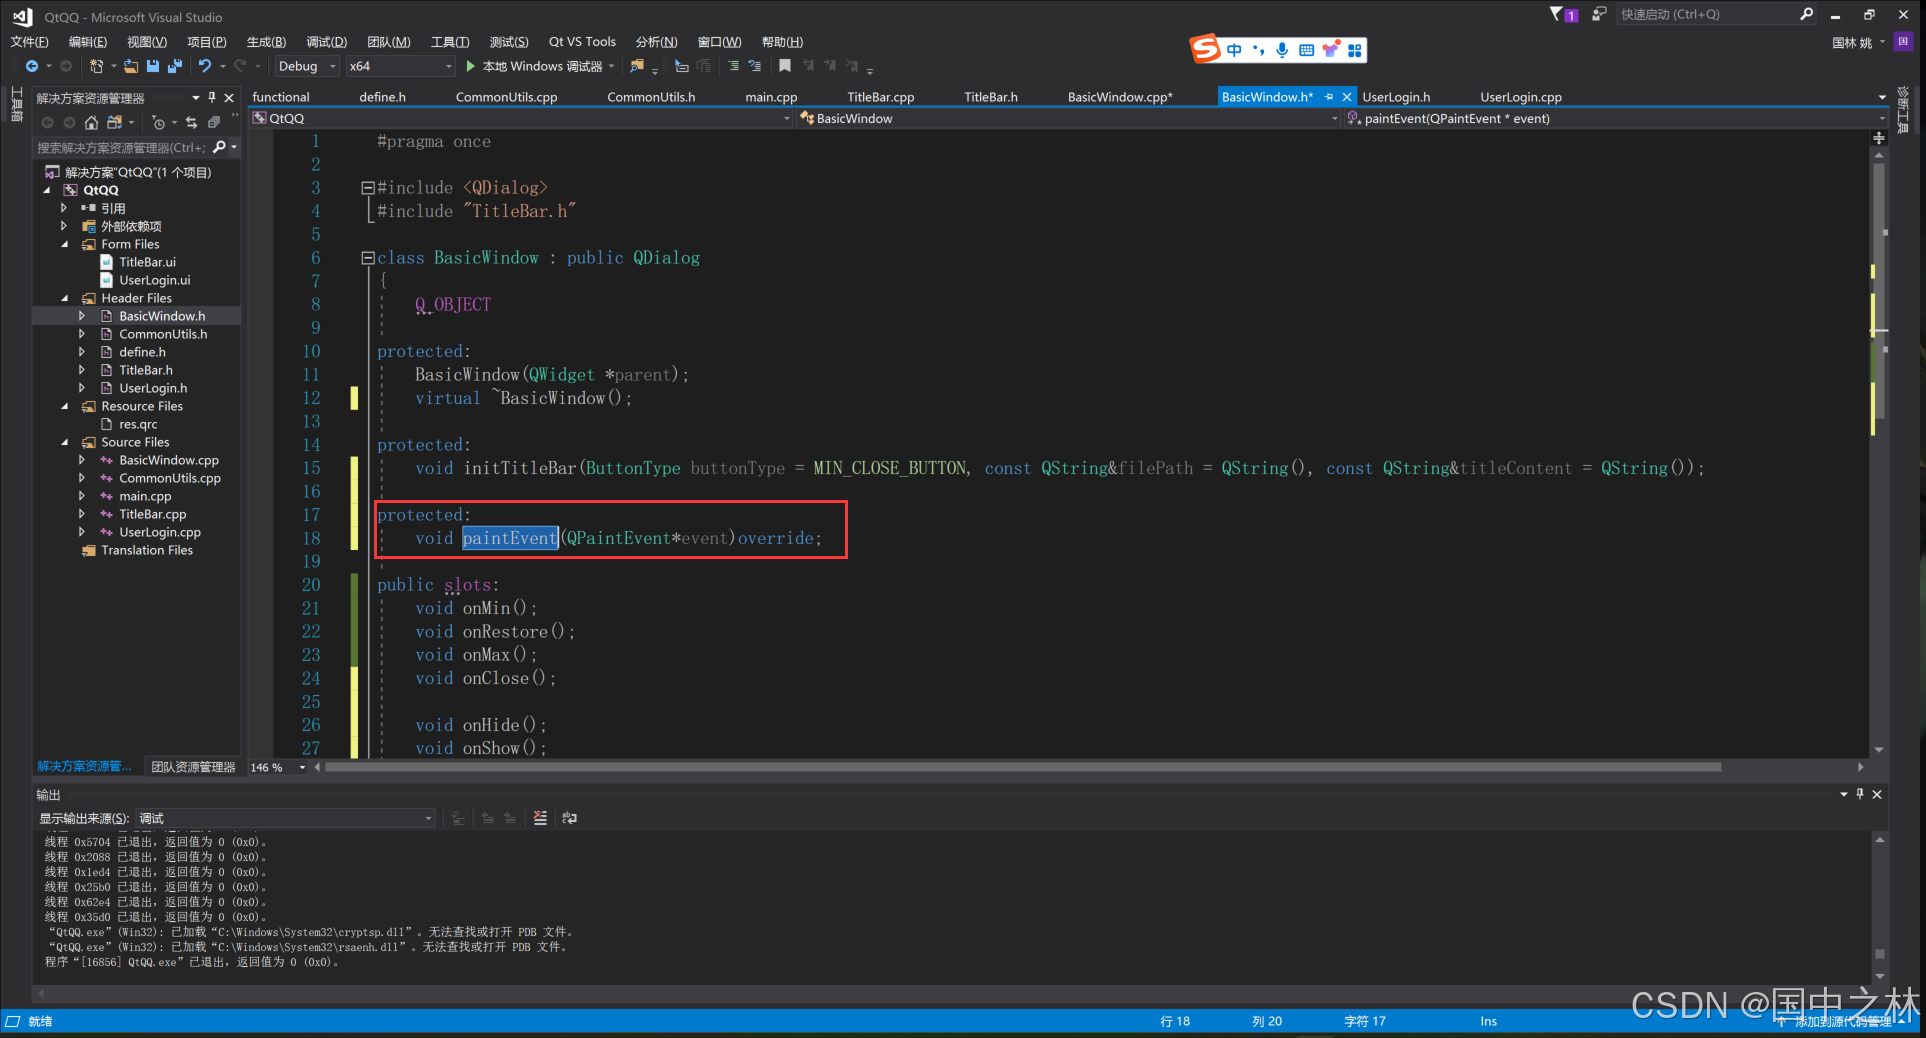Toggle word wrap in Output panel
Image resolution: width=1926 pixels, height=1038 pixels.
(570, 818)
